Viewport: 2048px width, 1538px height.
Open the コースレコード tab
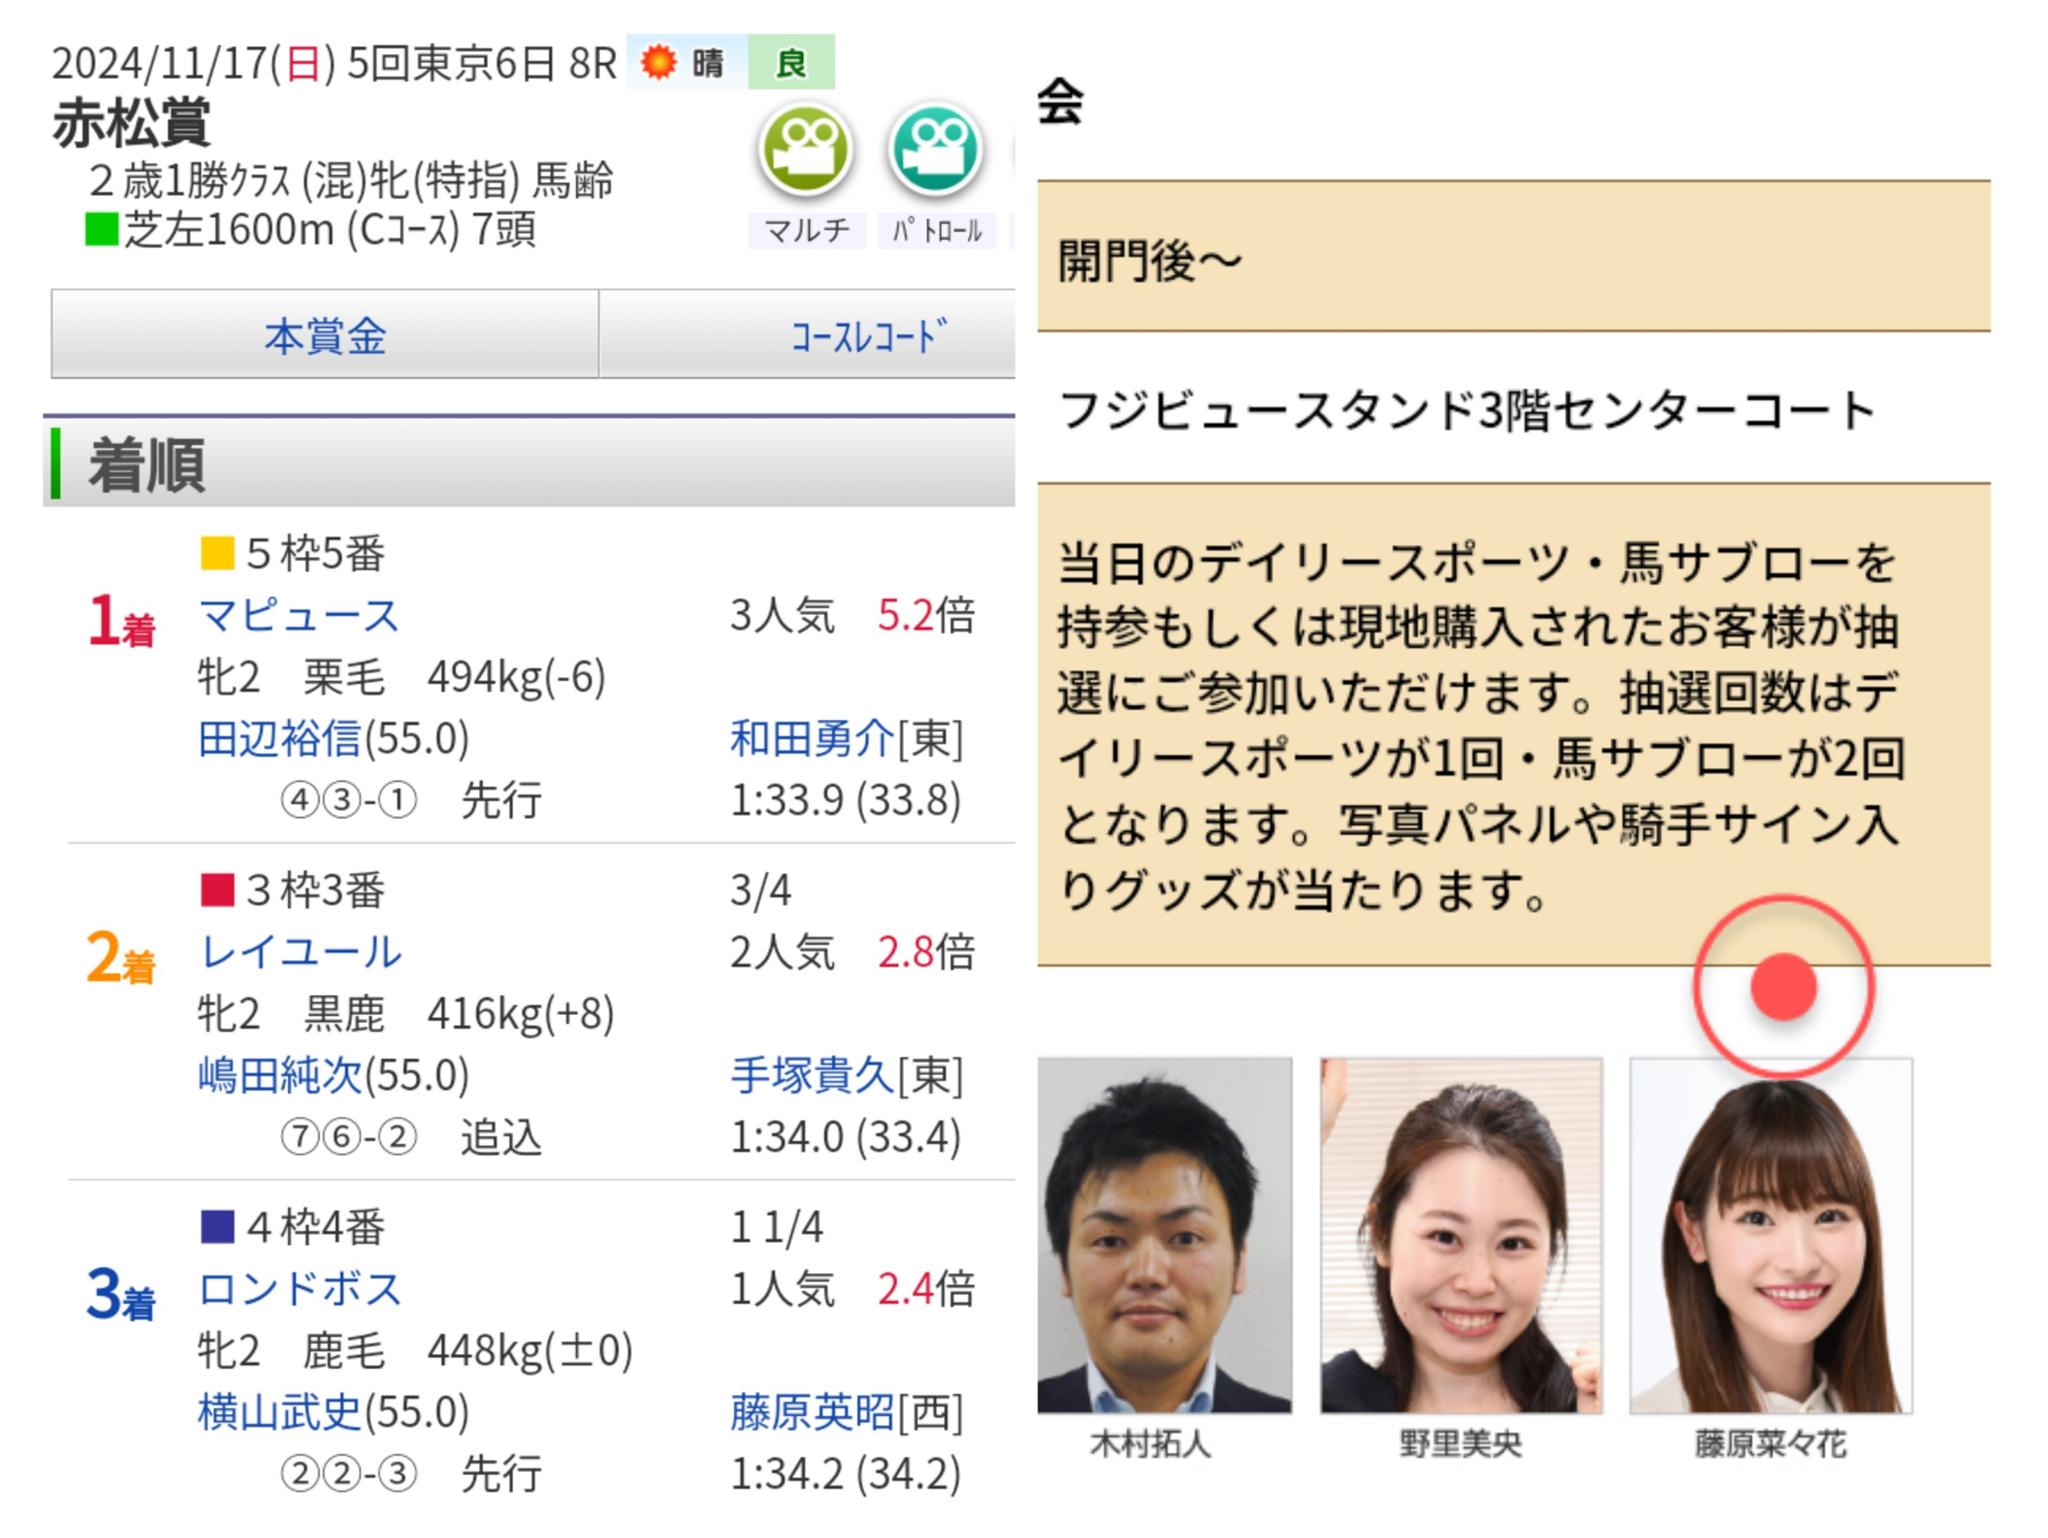coord(868,335)
